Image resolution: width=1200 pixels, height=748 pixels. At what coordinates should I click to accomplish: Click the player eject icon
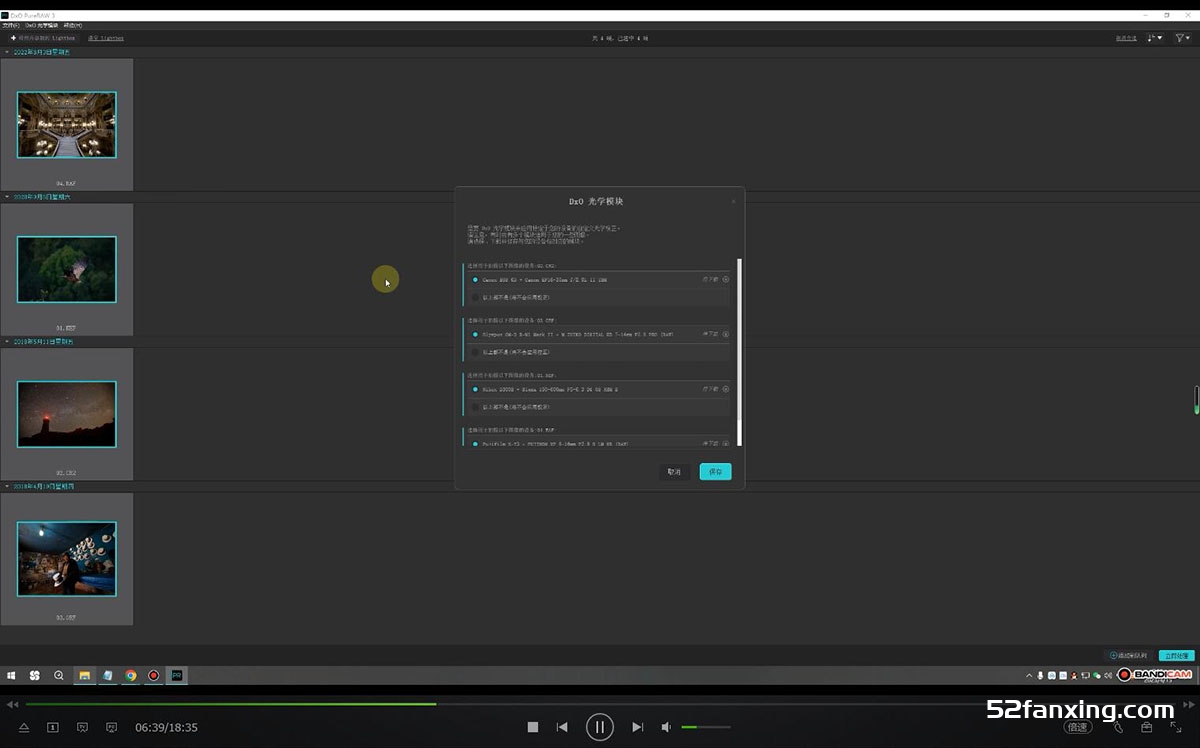[x=24, y=727]
